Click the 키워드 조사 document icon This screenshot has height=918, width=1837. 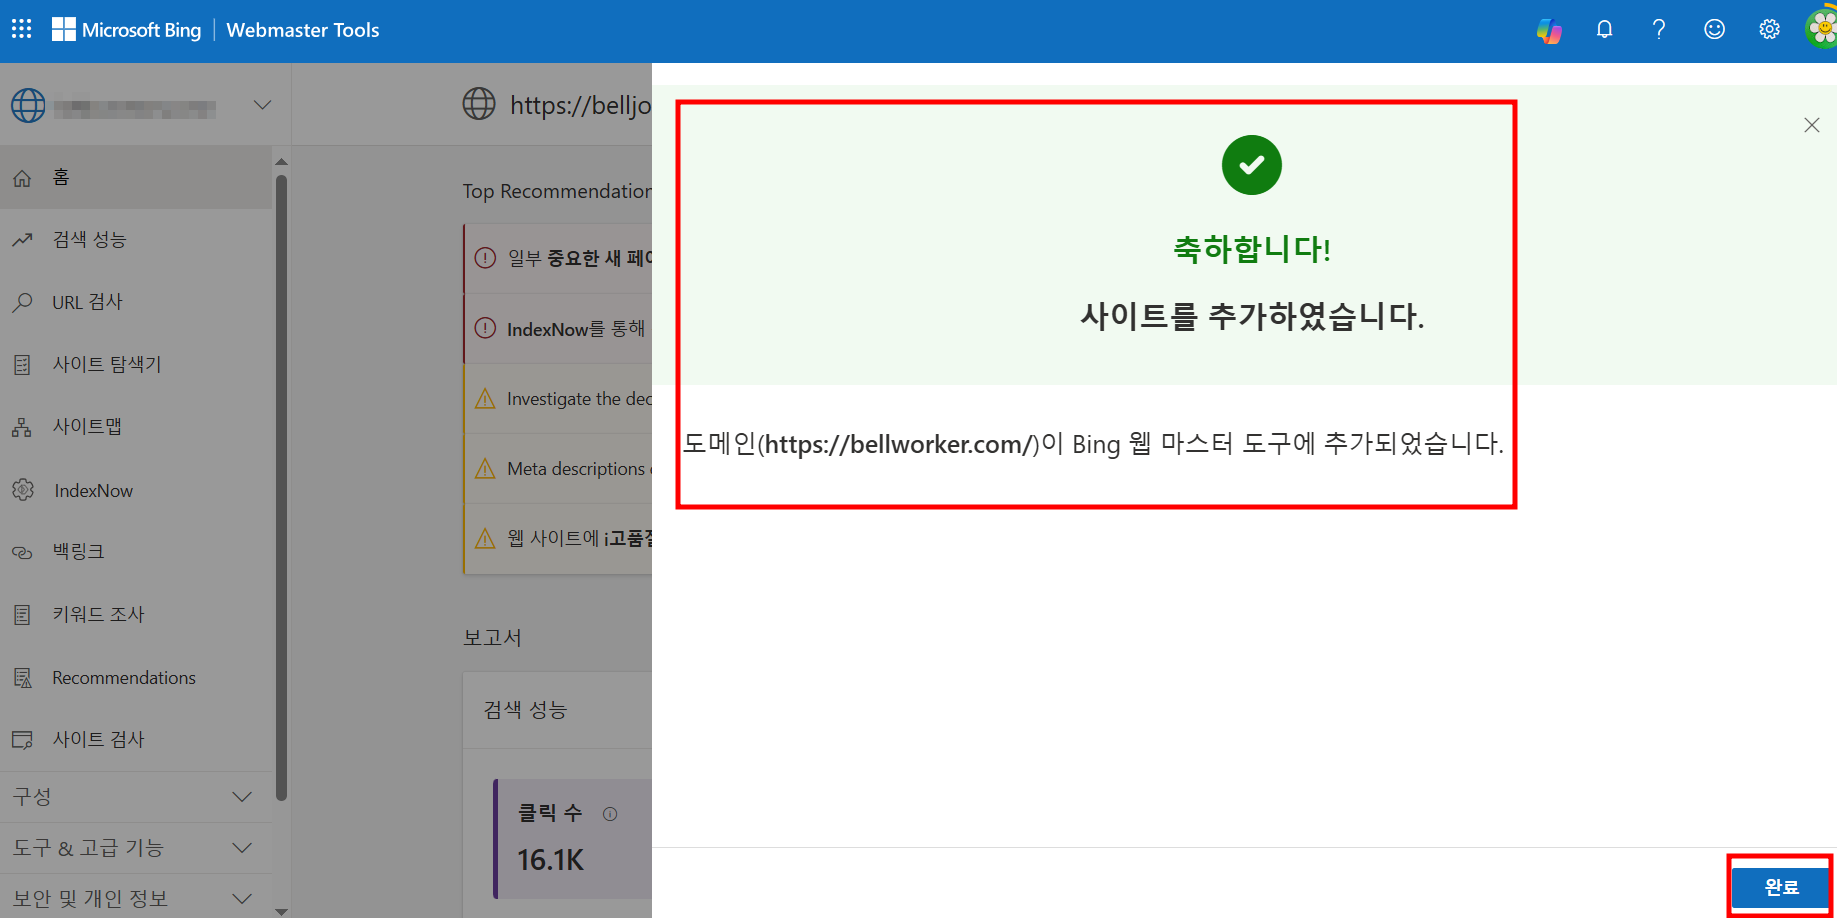(22, 615)
